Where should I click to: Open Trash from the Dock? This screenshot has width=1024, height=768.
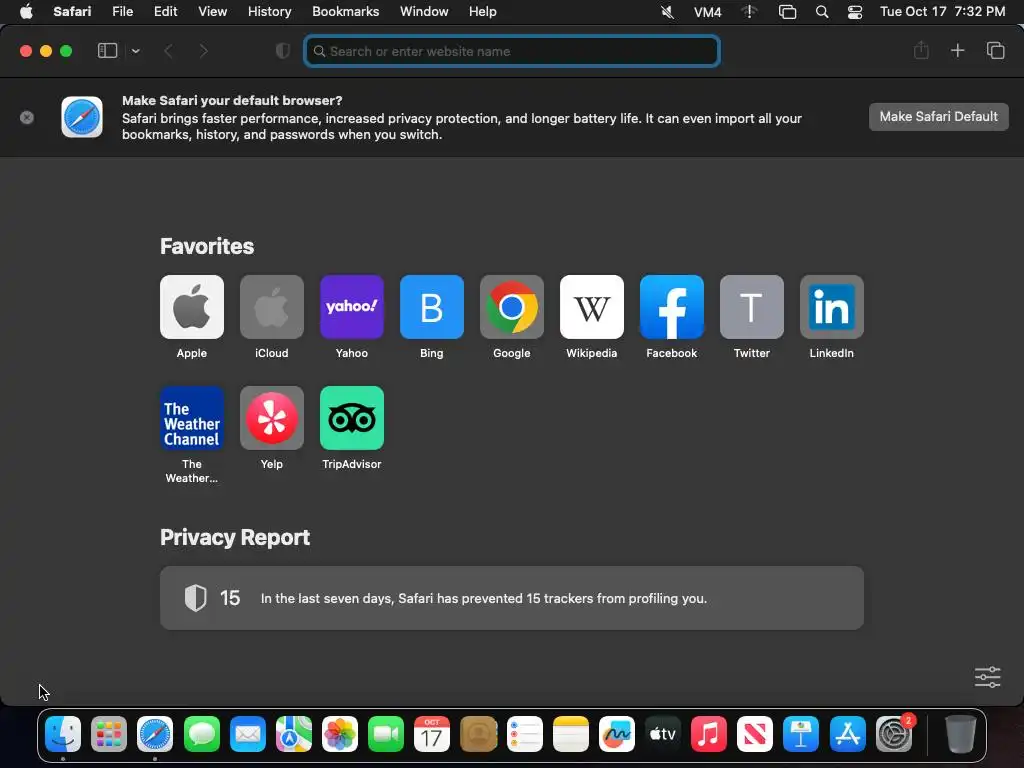961,734
